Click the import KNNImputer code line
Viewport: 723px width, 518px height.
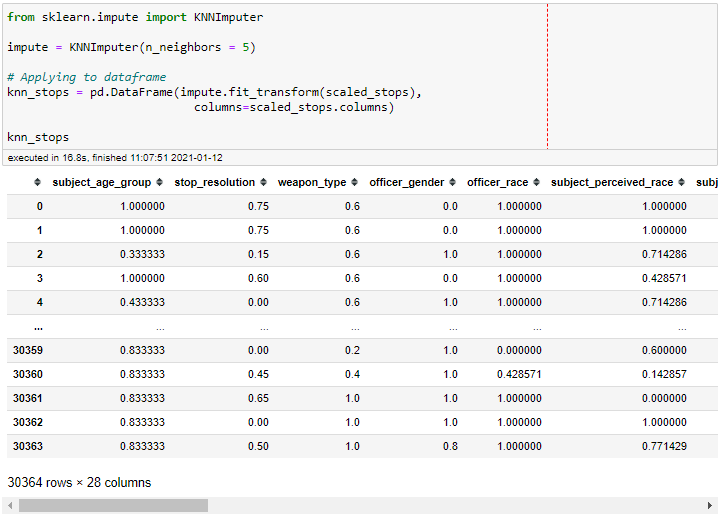(135, 17)
